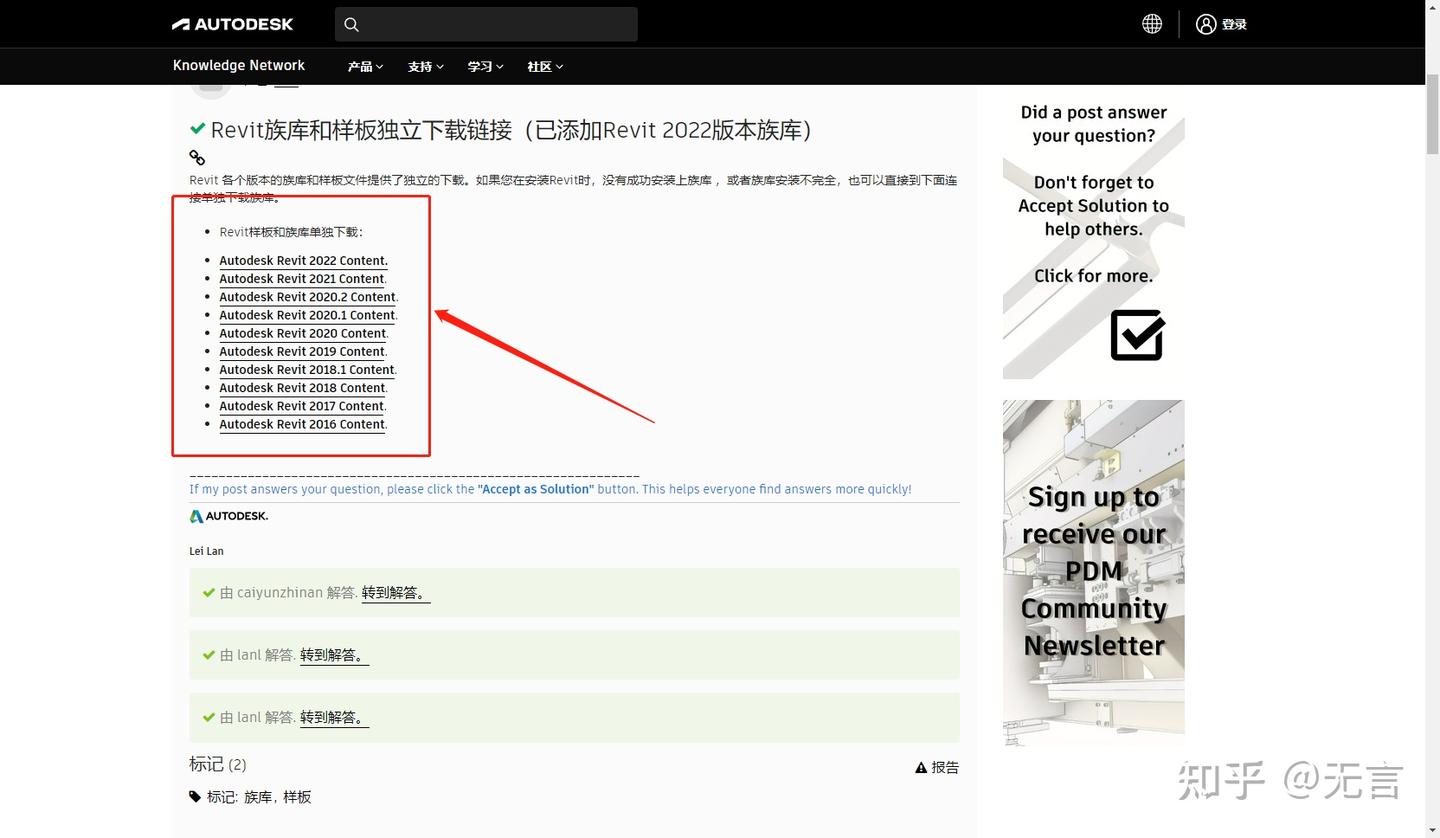This screenshot has width=1440, height=838.
Task: Click the 族库 tag
Action: [258, 797]
